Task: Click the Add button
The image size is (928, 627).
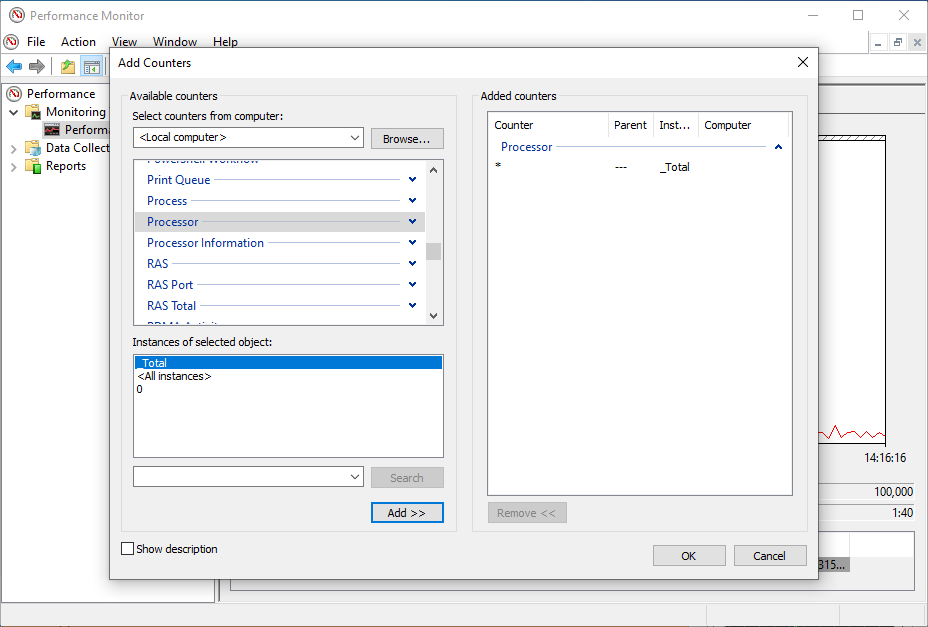Action: point(406,512)
